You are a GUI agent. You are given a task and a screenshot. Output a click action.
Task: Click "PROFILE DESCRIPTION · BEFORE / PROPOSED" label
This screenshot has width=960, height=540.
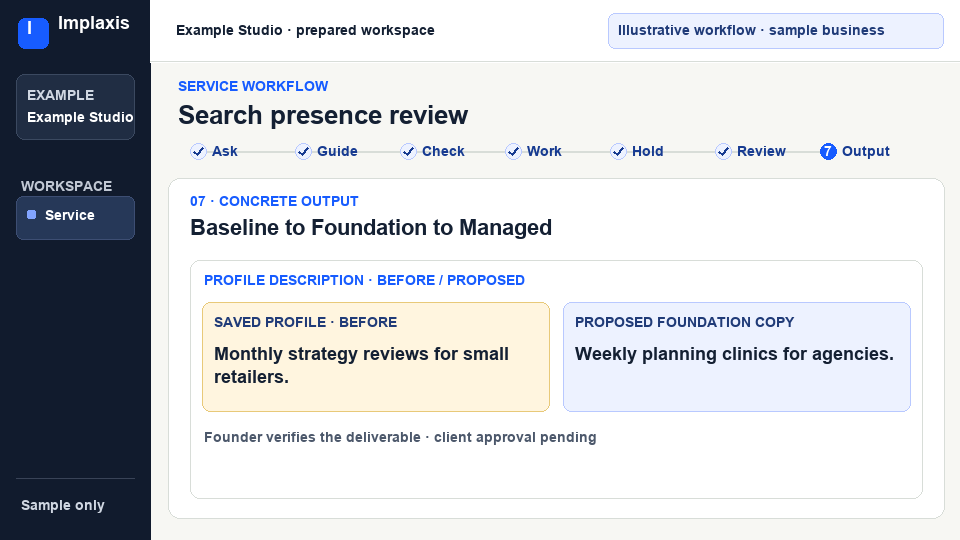coord(364,280)
